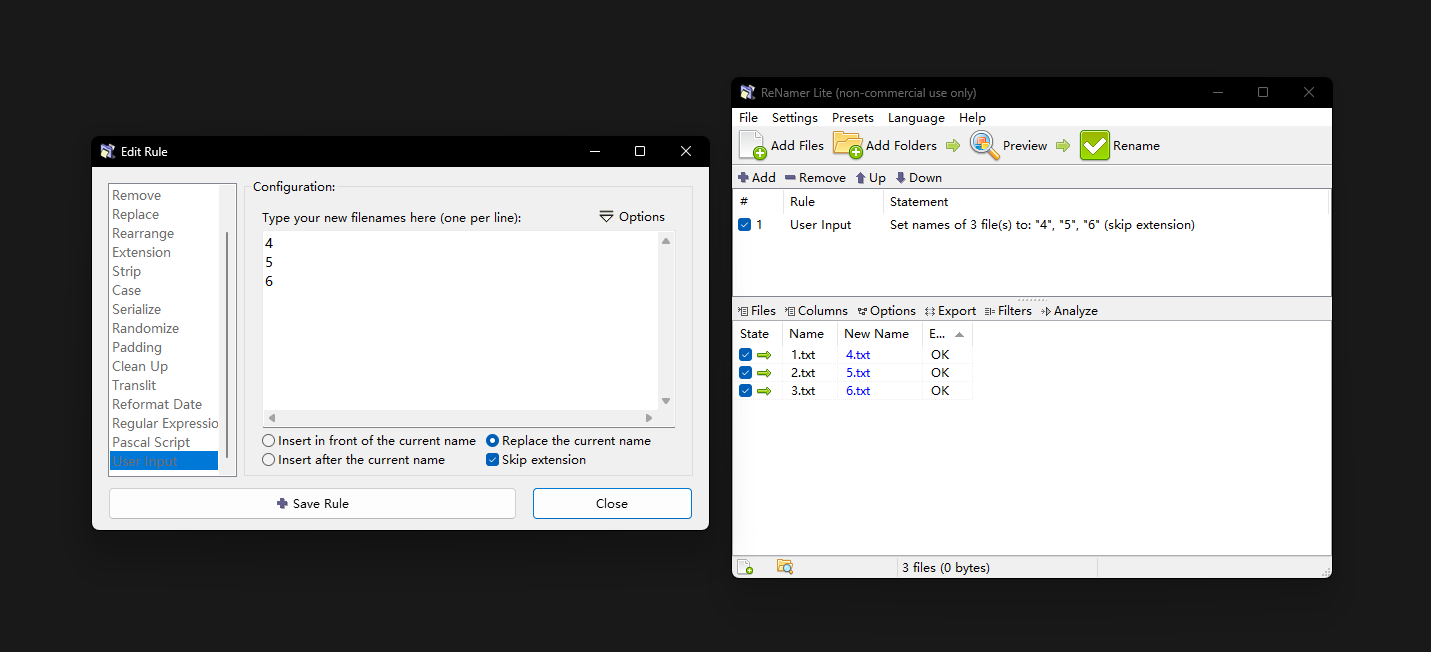This screenshot has height=652, width=1431.
Task: Click the Add Files toolbar icon
Action: tap(753, 145)
